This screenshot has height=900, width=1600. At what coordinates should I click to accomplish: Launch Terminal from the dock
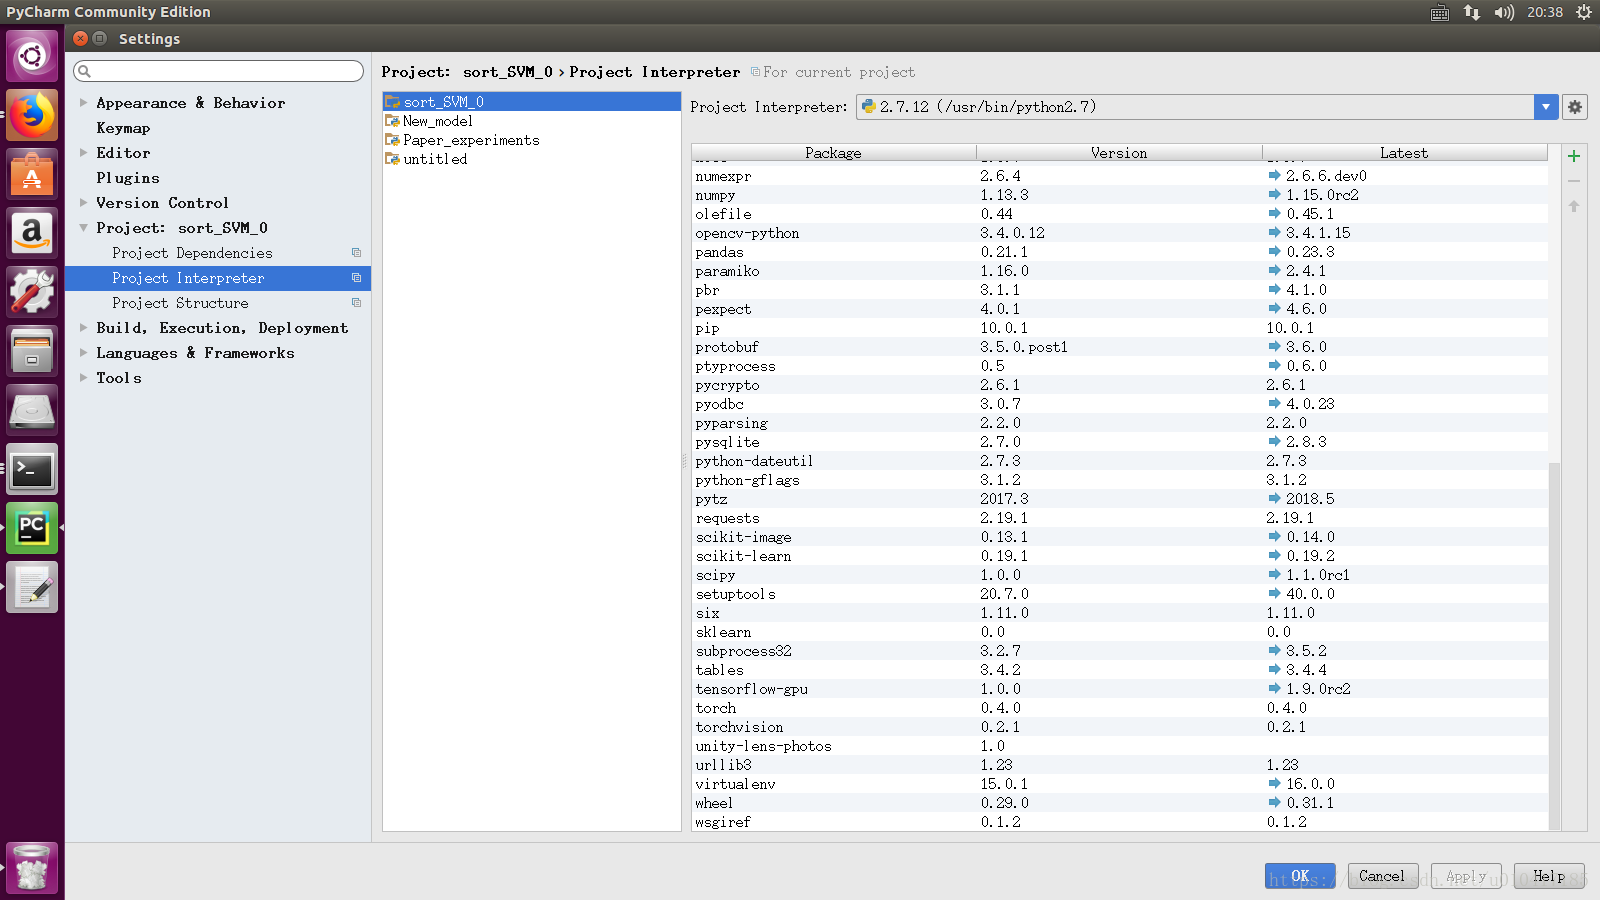pyautogui.click(x=32, y=469)
